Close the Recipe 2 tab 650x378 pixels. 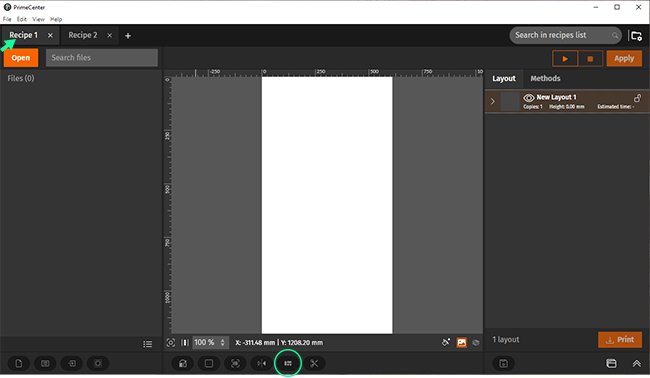tap(109, 36)
